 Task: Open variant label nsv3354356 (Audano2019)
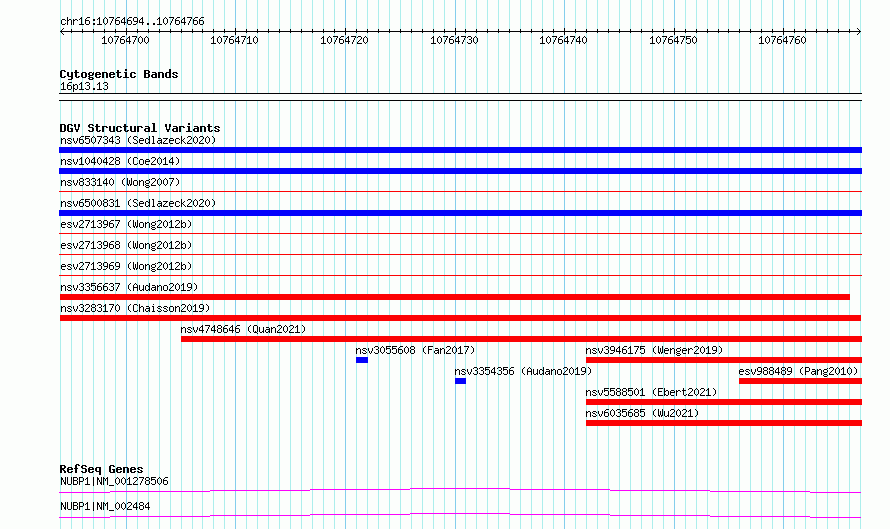pos(523,371)
